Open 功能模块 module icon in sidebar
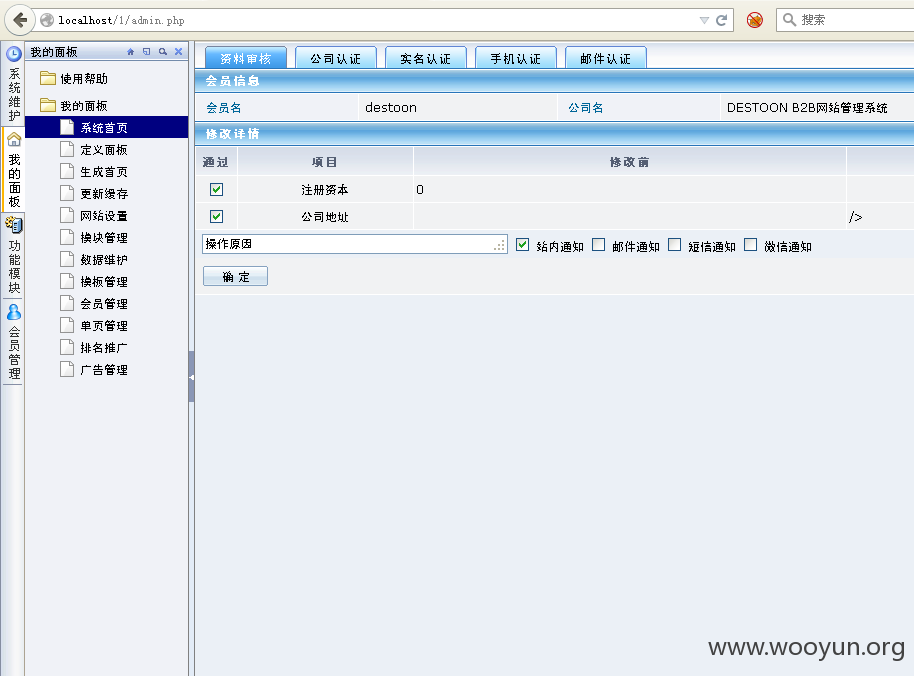This screenshot has width=914, height=676. coord(14,224)
